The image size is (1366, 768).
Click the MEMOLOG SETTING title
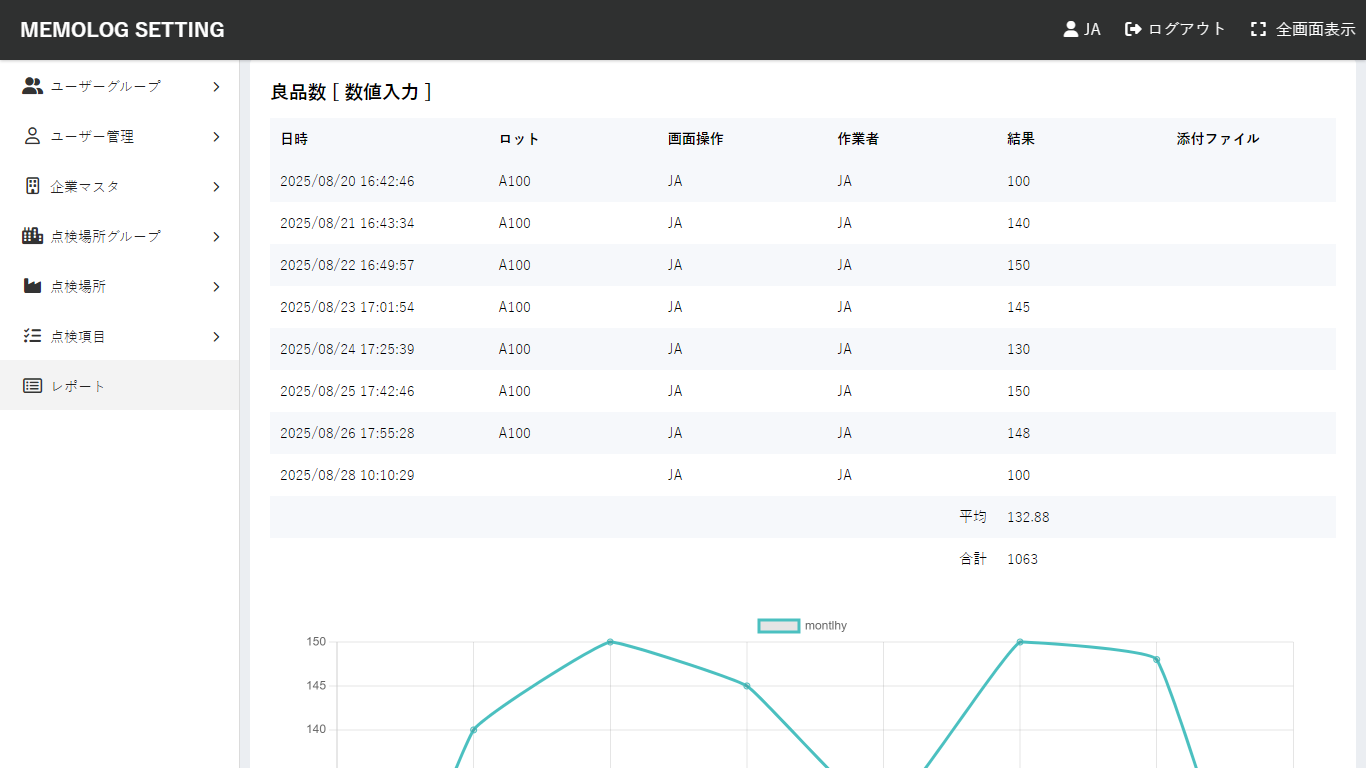pos(122,30)
